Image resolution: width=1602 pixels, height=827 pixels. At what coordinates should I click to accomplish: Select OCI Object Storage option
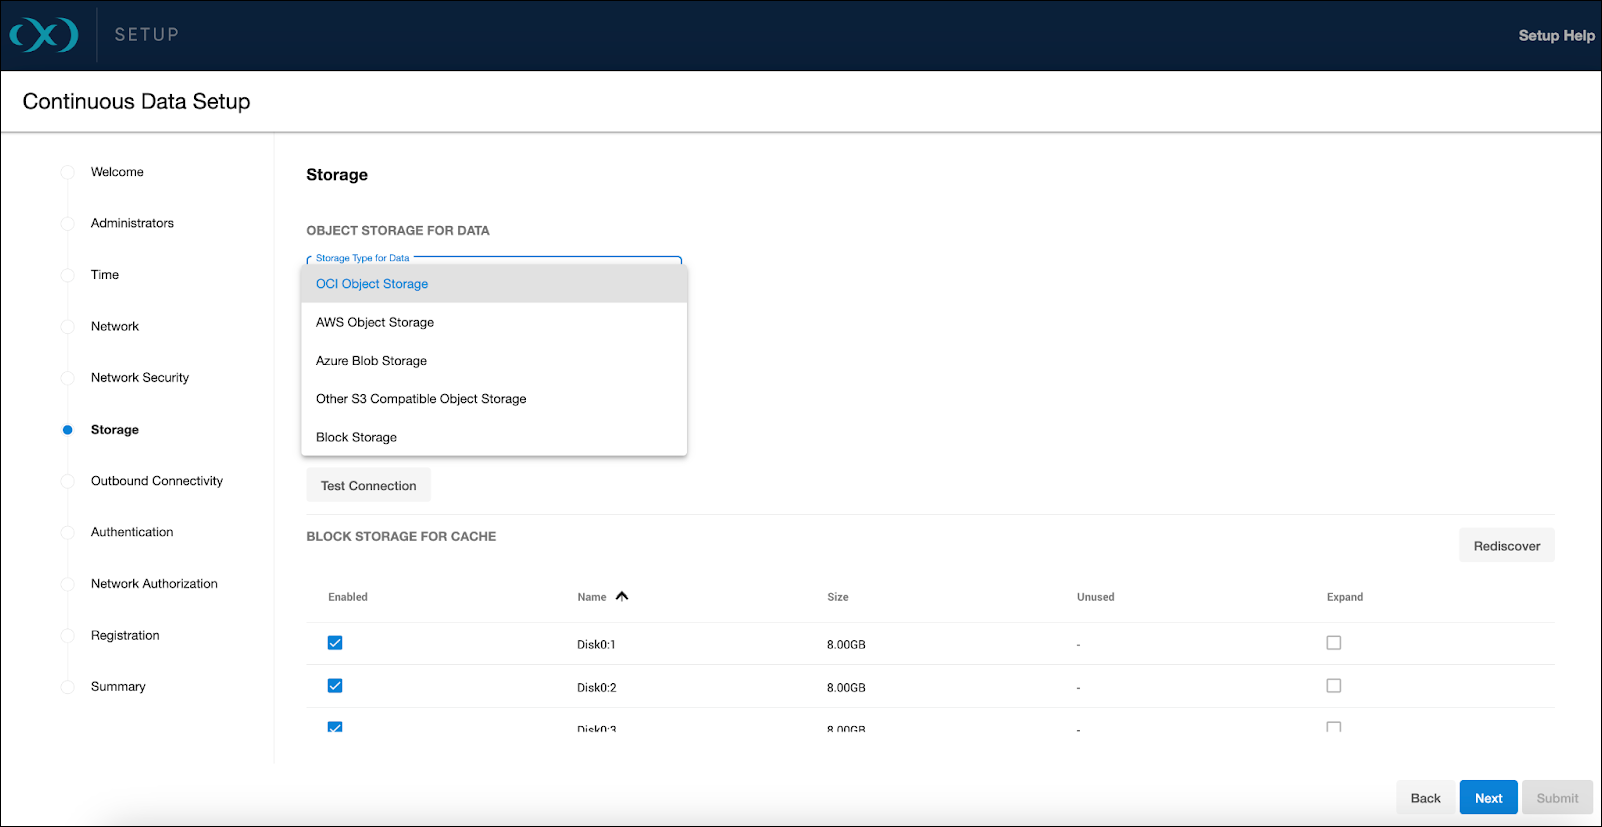click(x=372, y=284)
